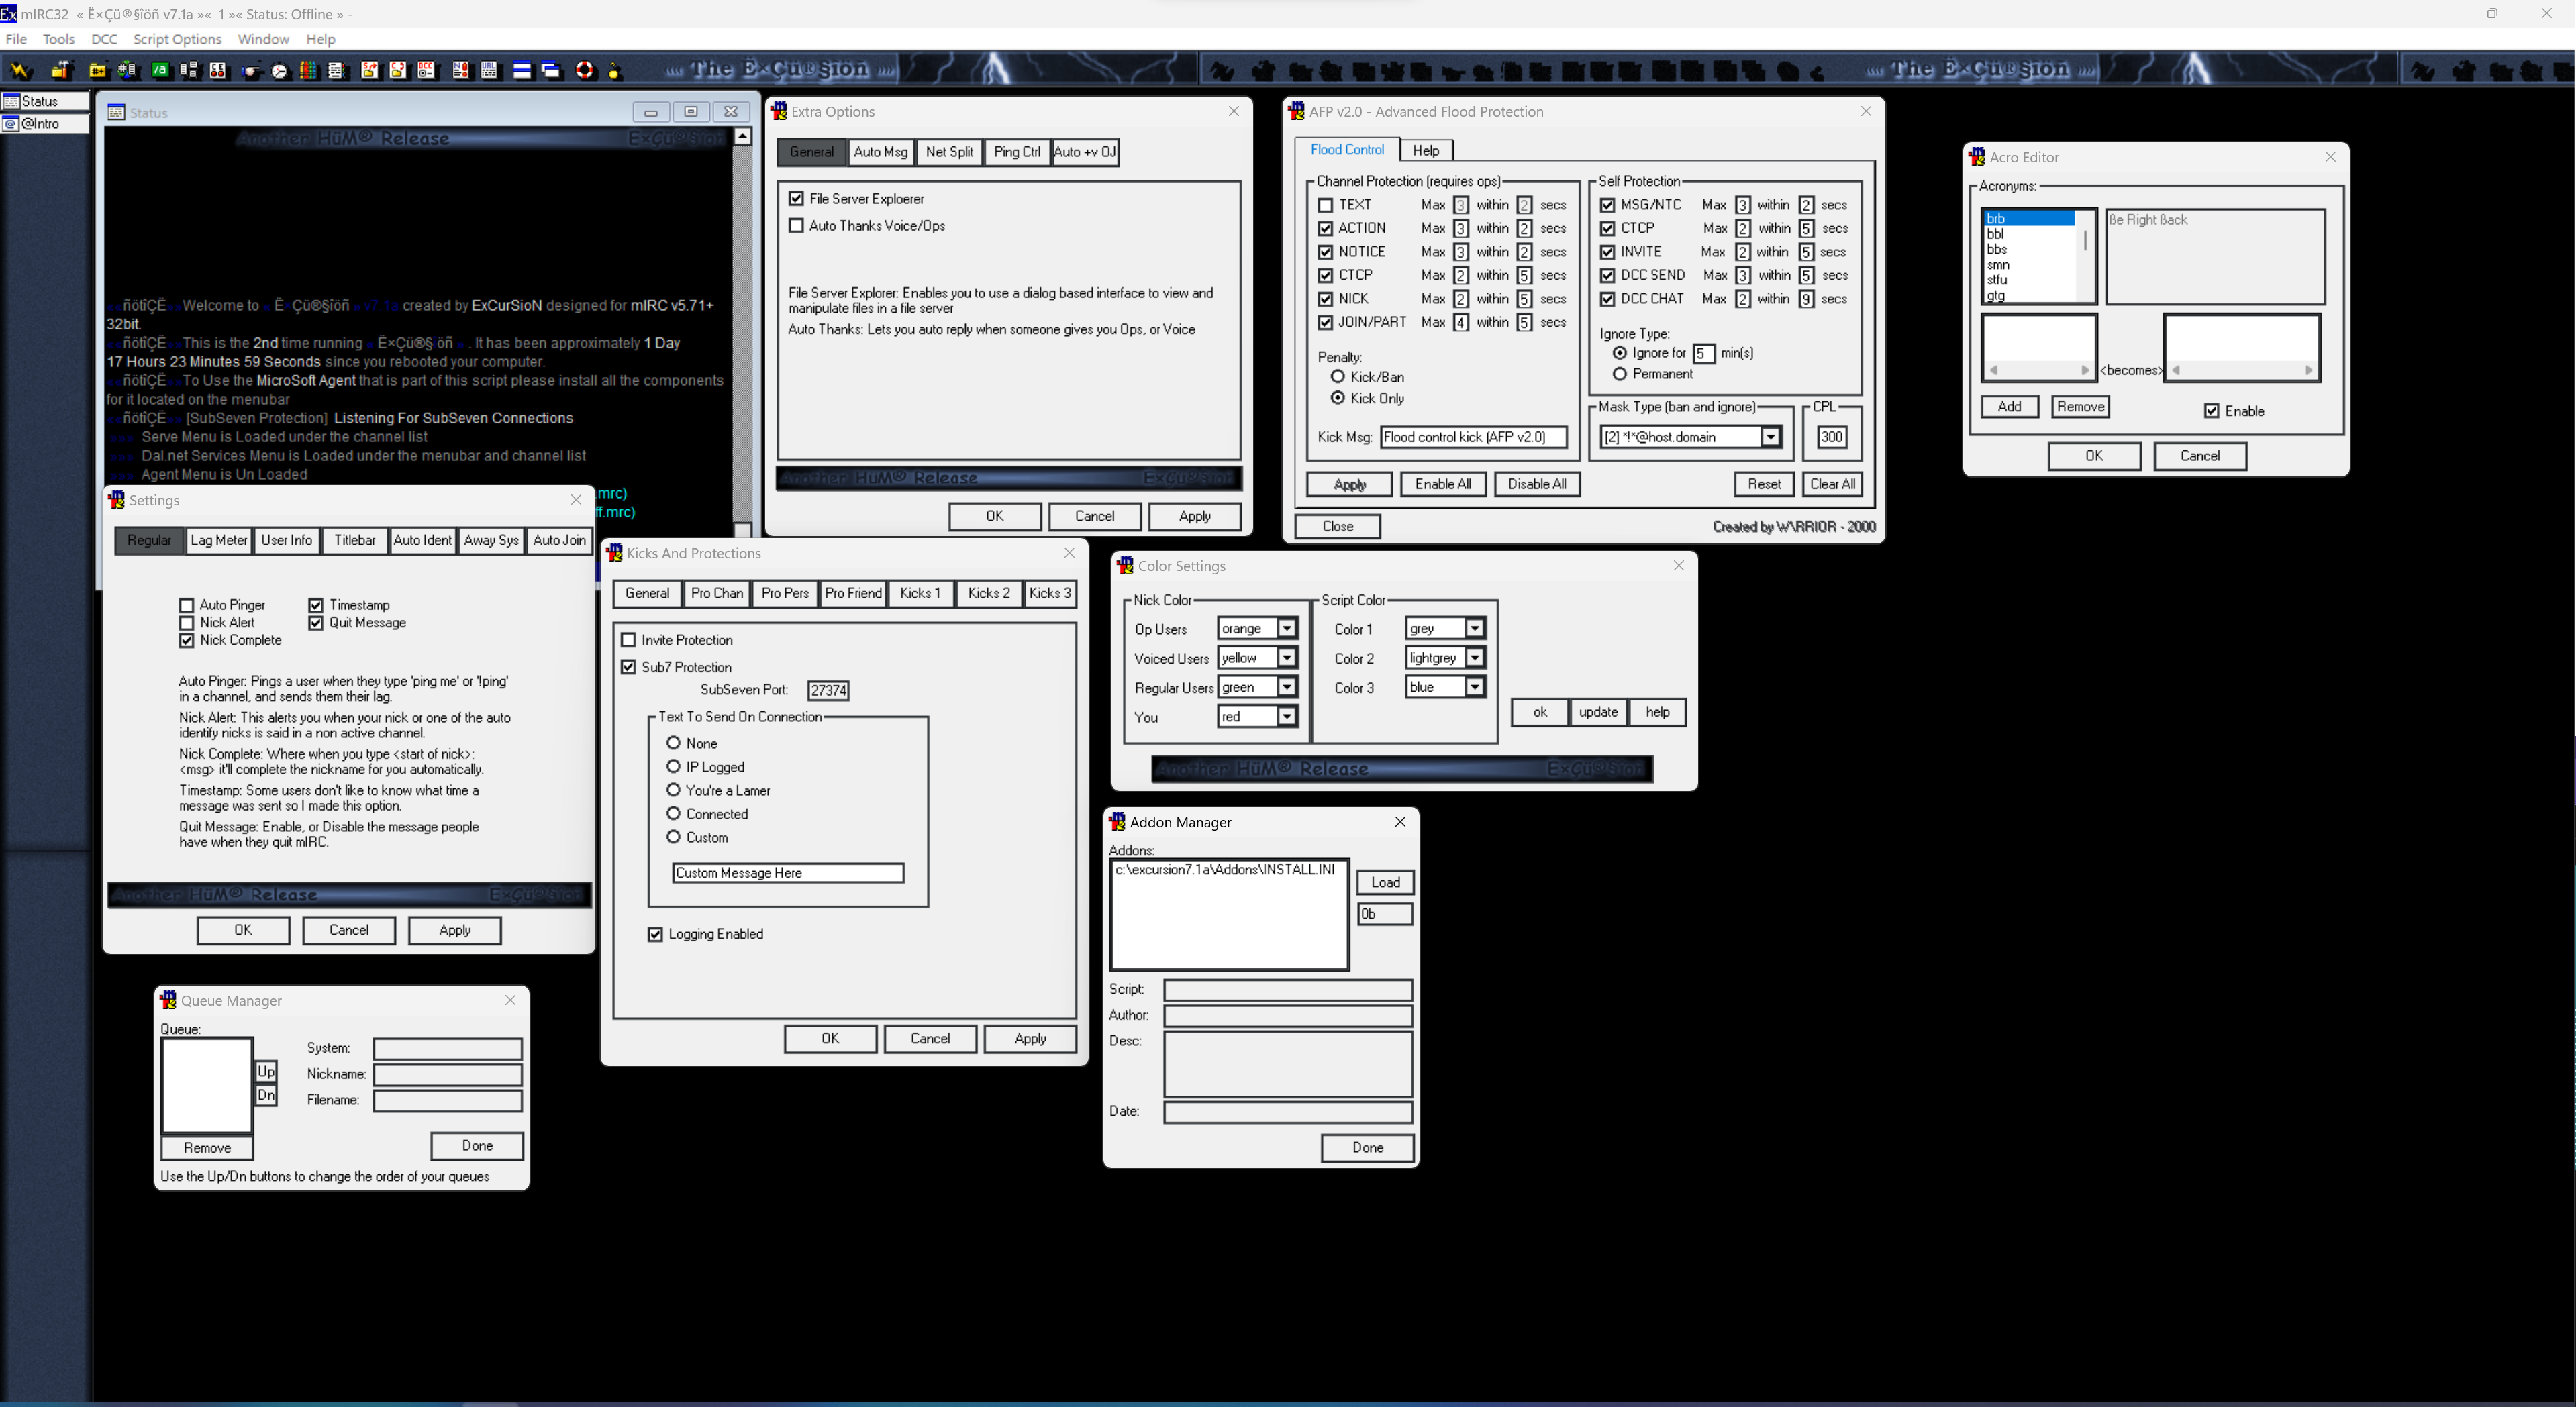Click the lifebuoy Help toolbar icon

pos(585,70)
